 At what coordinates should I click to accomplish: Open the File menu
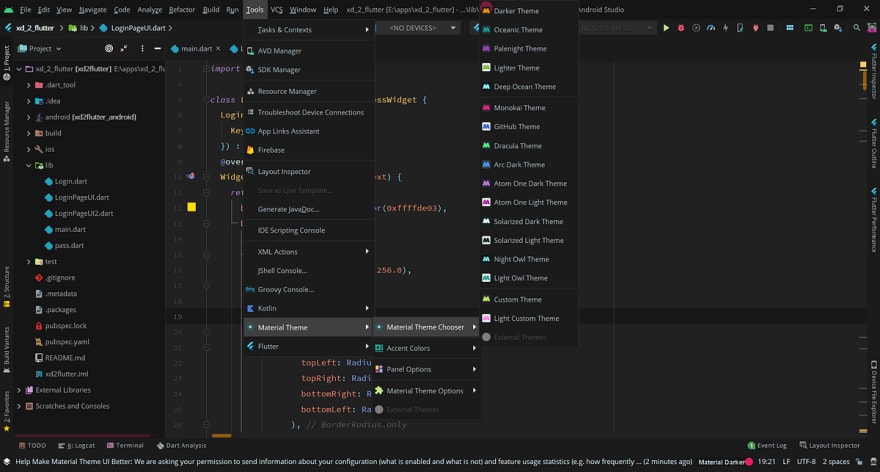[25, 10]
